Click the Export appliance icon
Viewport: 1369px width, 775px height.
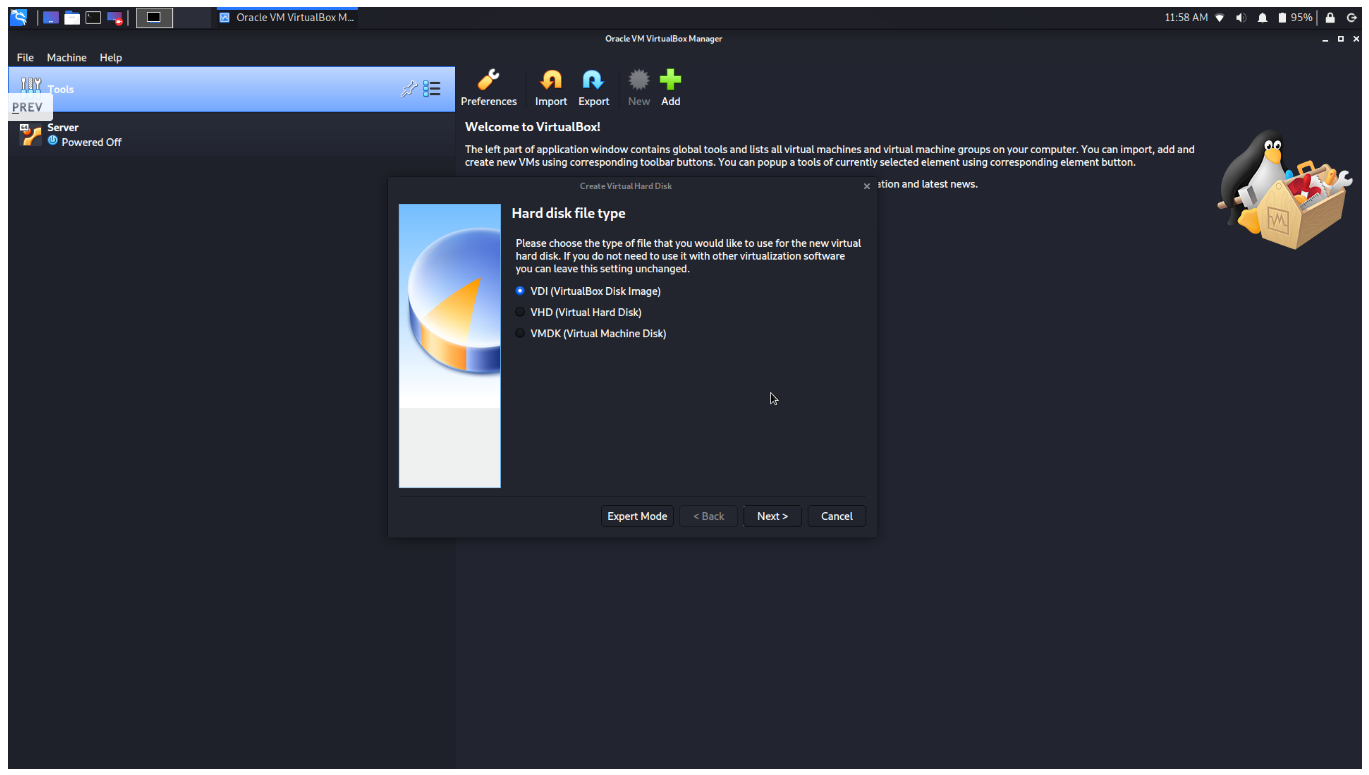[593, 80]
